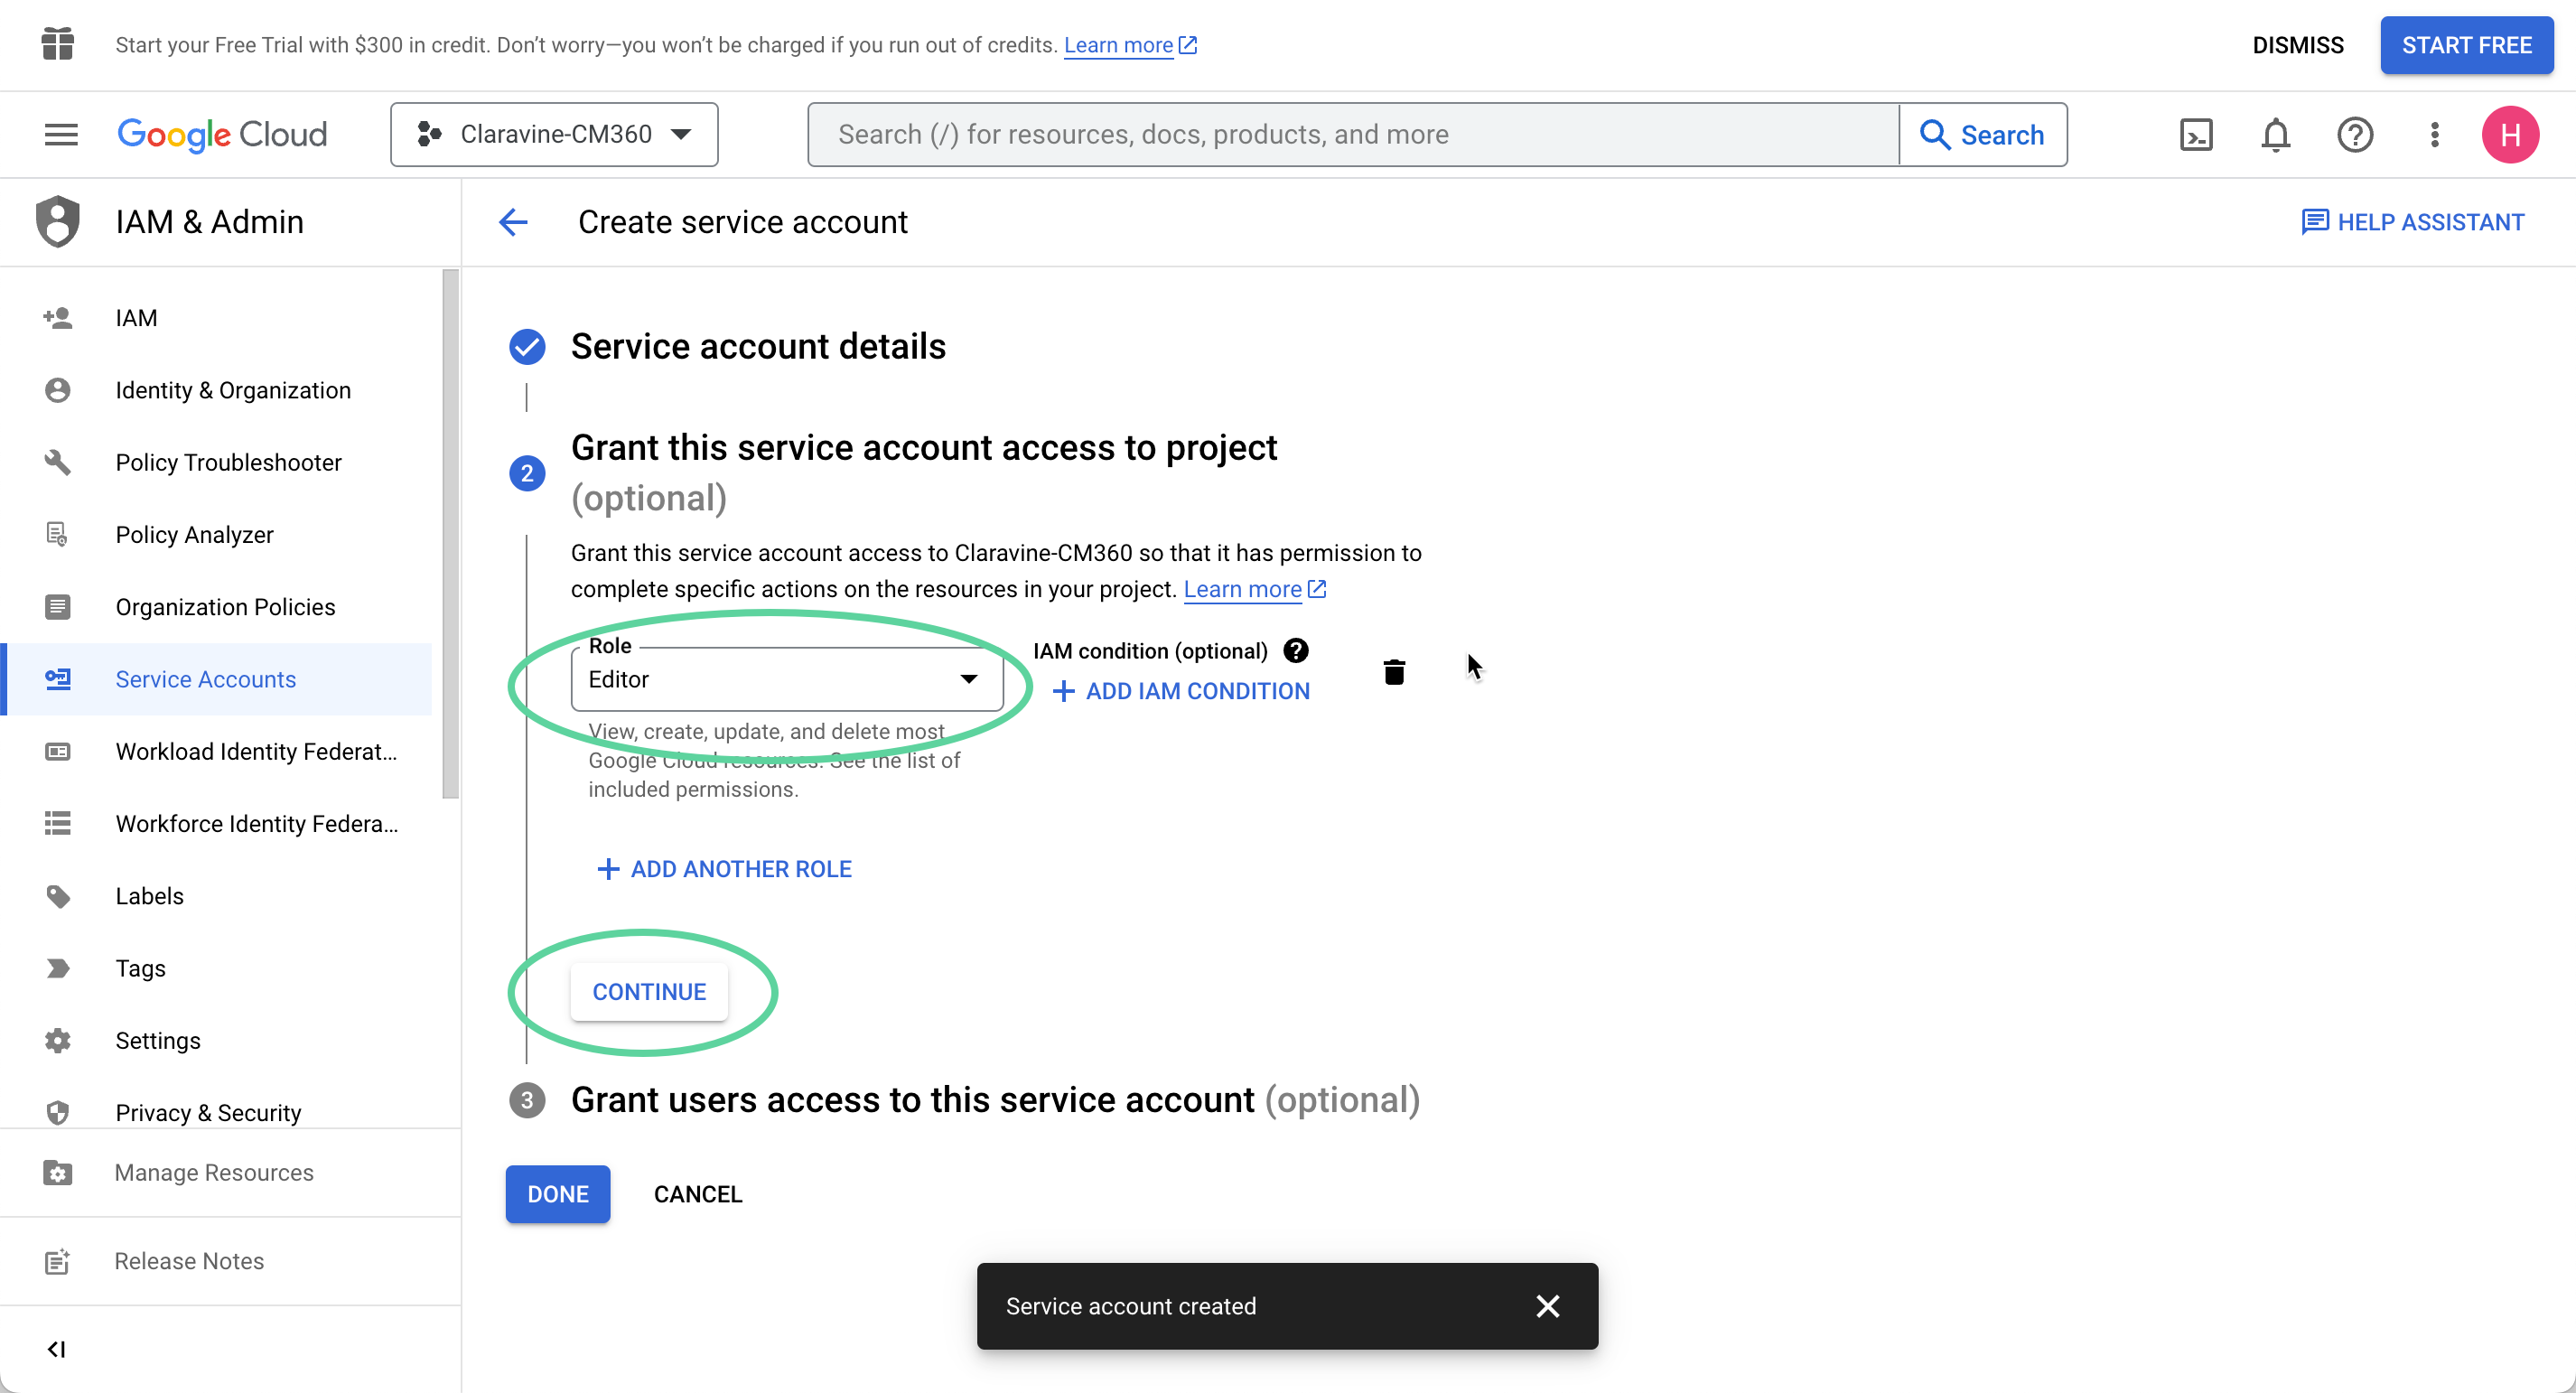
Task: Click the Organization Policies icon
Action: click(58, 607)
